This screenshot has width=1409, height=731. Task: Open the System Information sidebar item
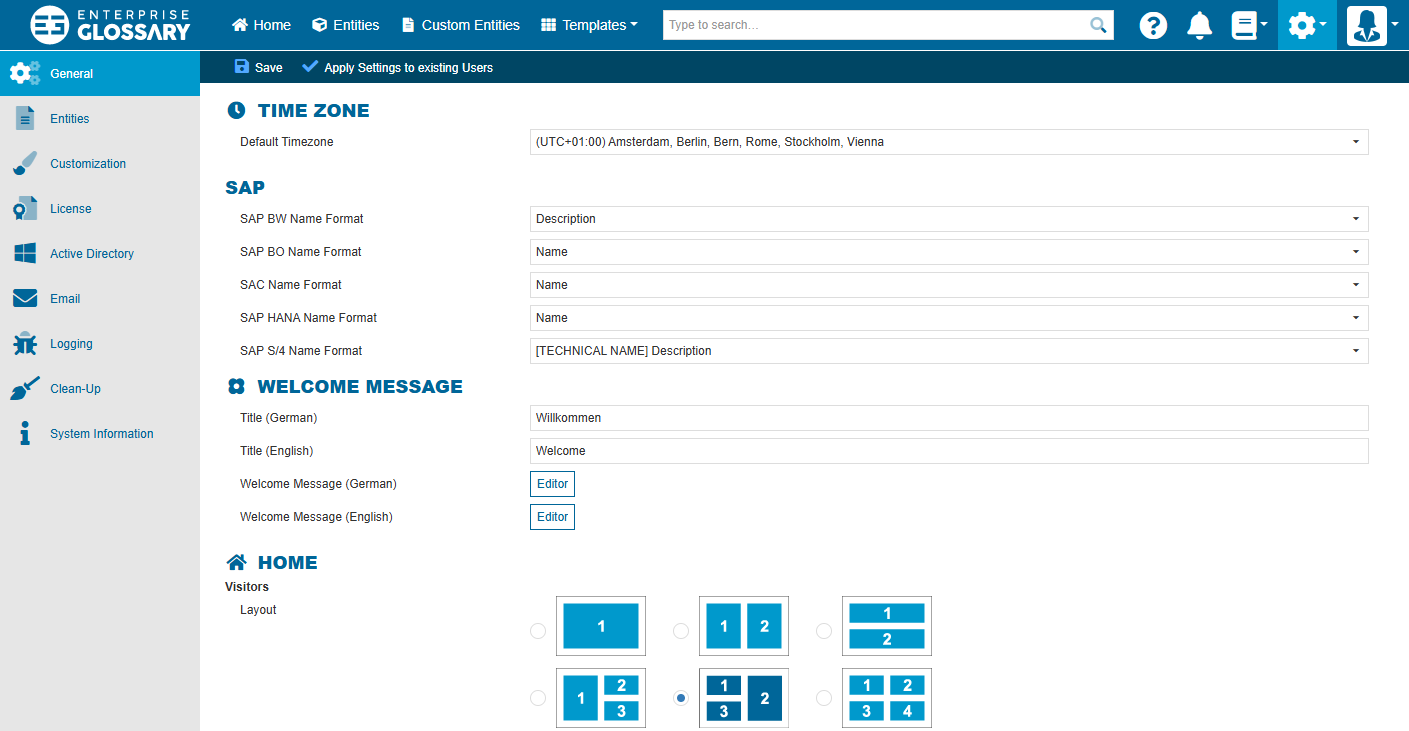click(x=101, y=434)
